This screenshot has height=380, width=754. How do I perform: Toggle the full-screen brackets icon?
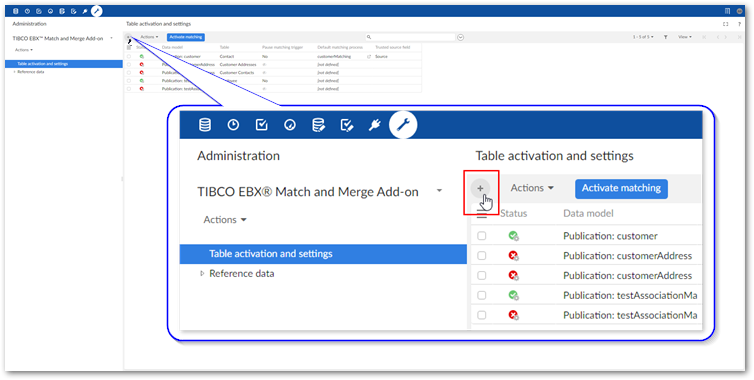pos(726,24)
